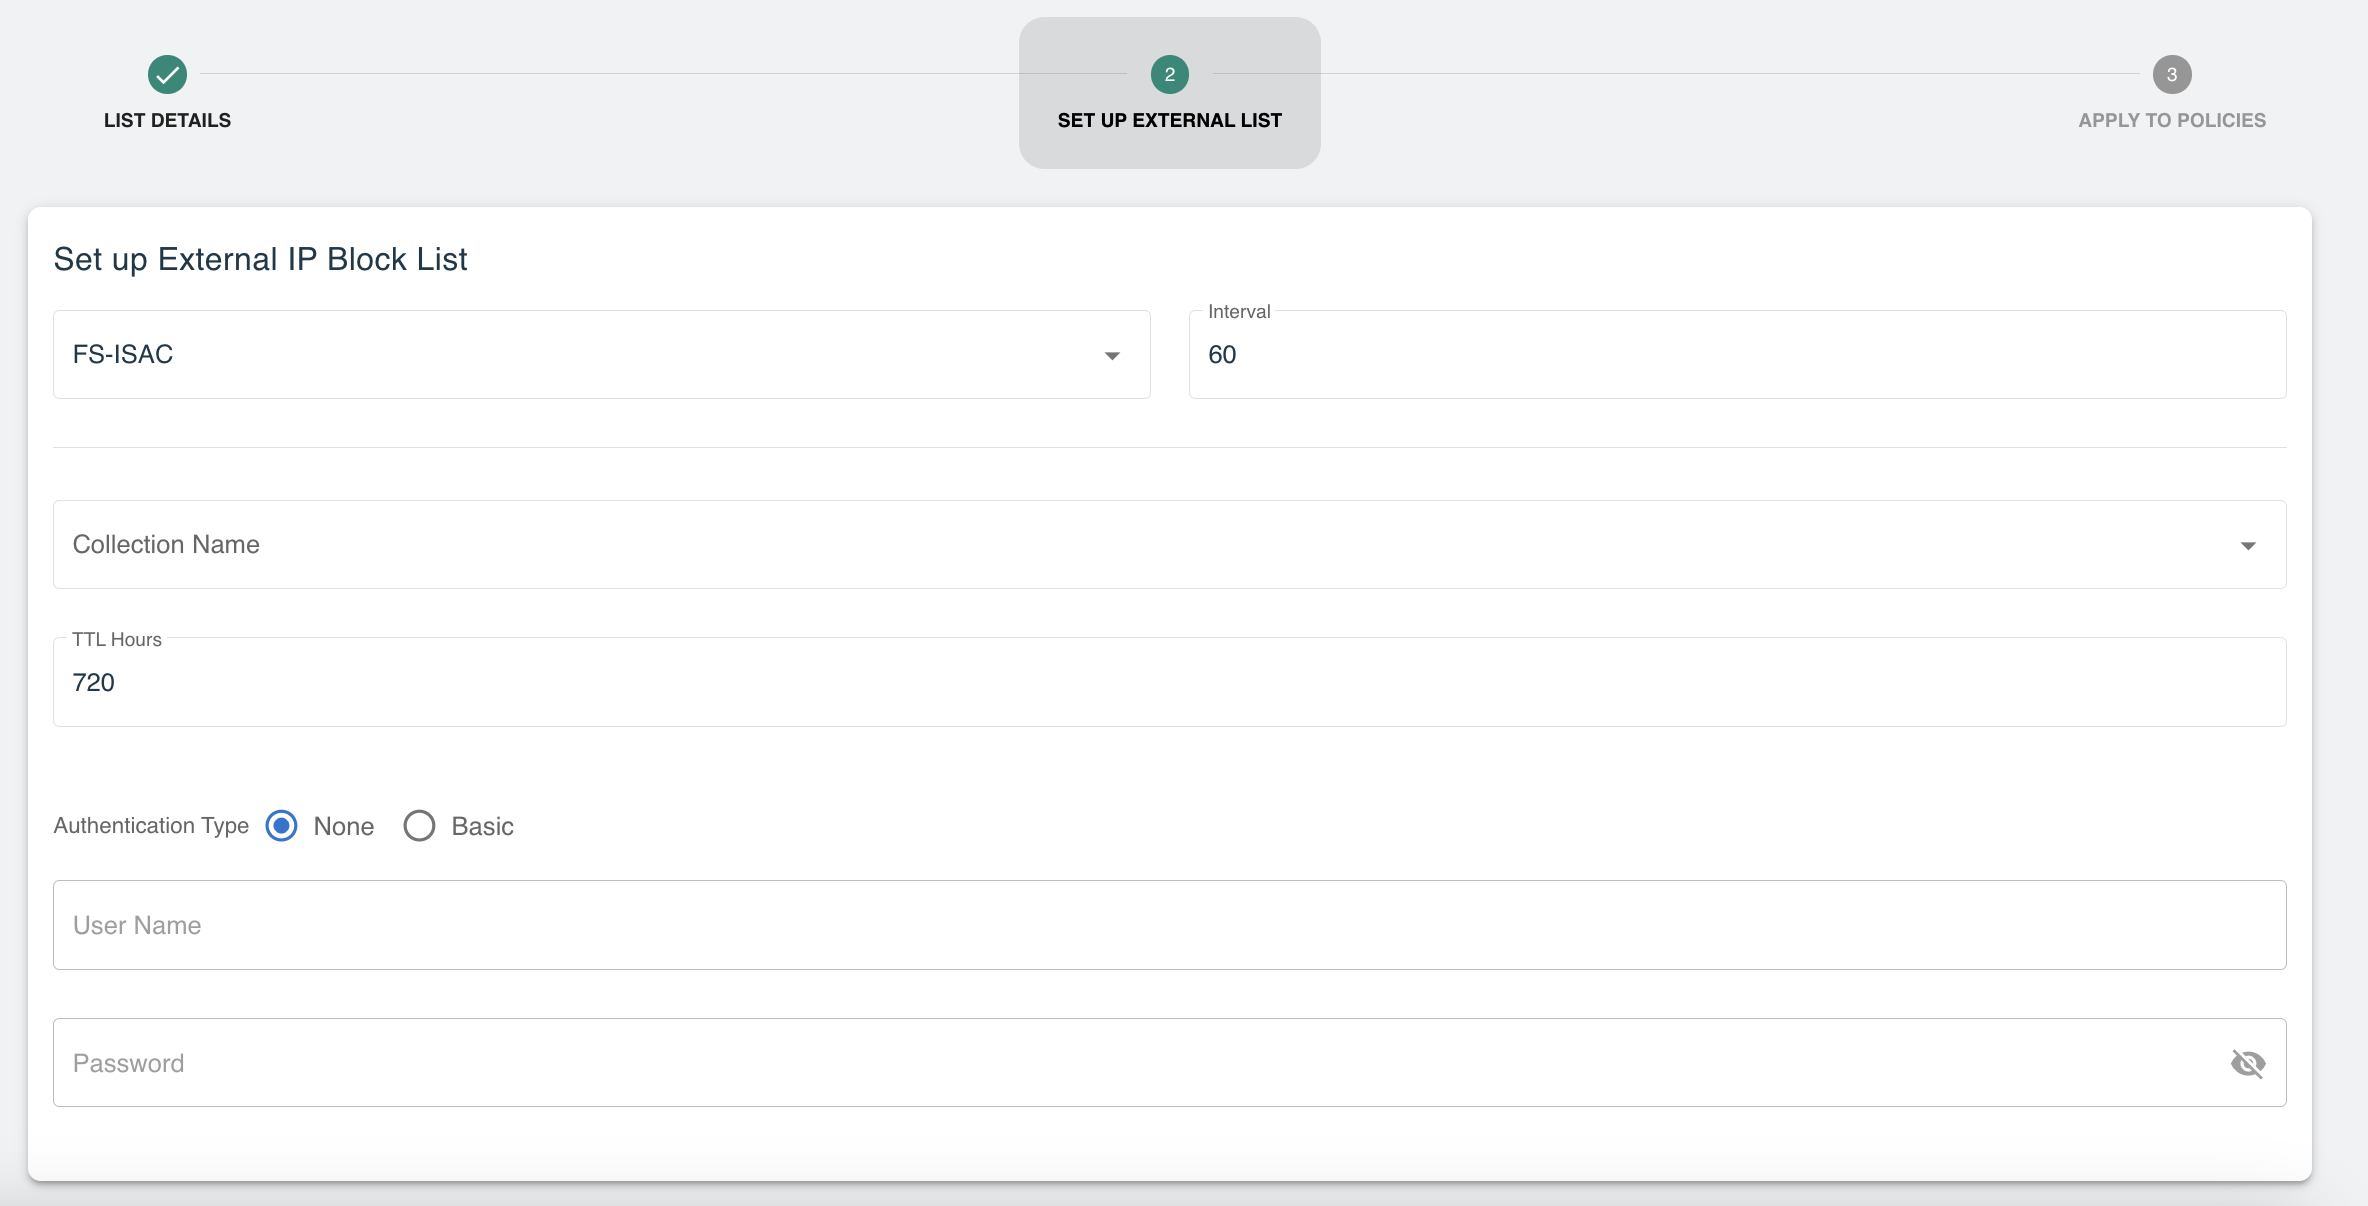Screen dimensions: 2368x1206
Task: Click the User Name input field
Action: pyautogui.click(x=1170, y=925)
